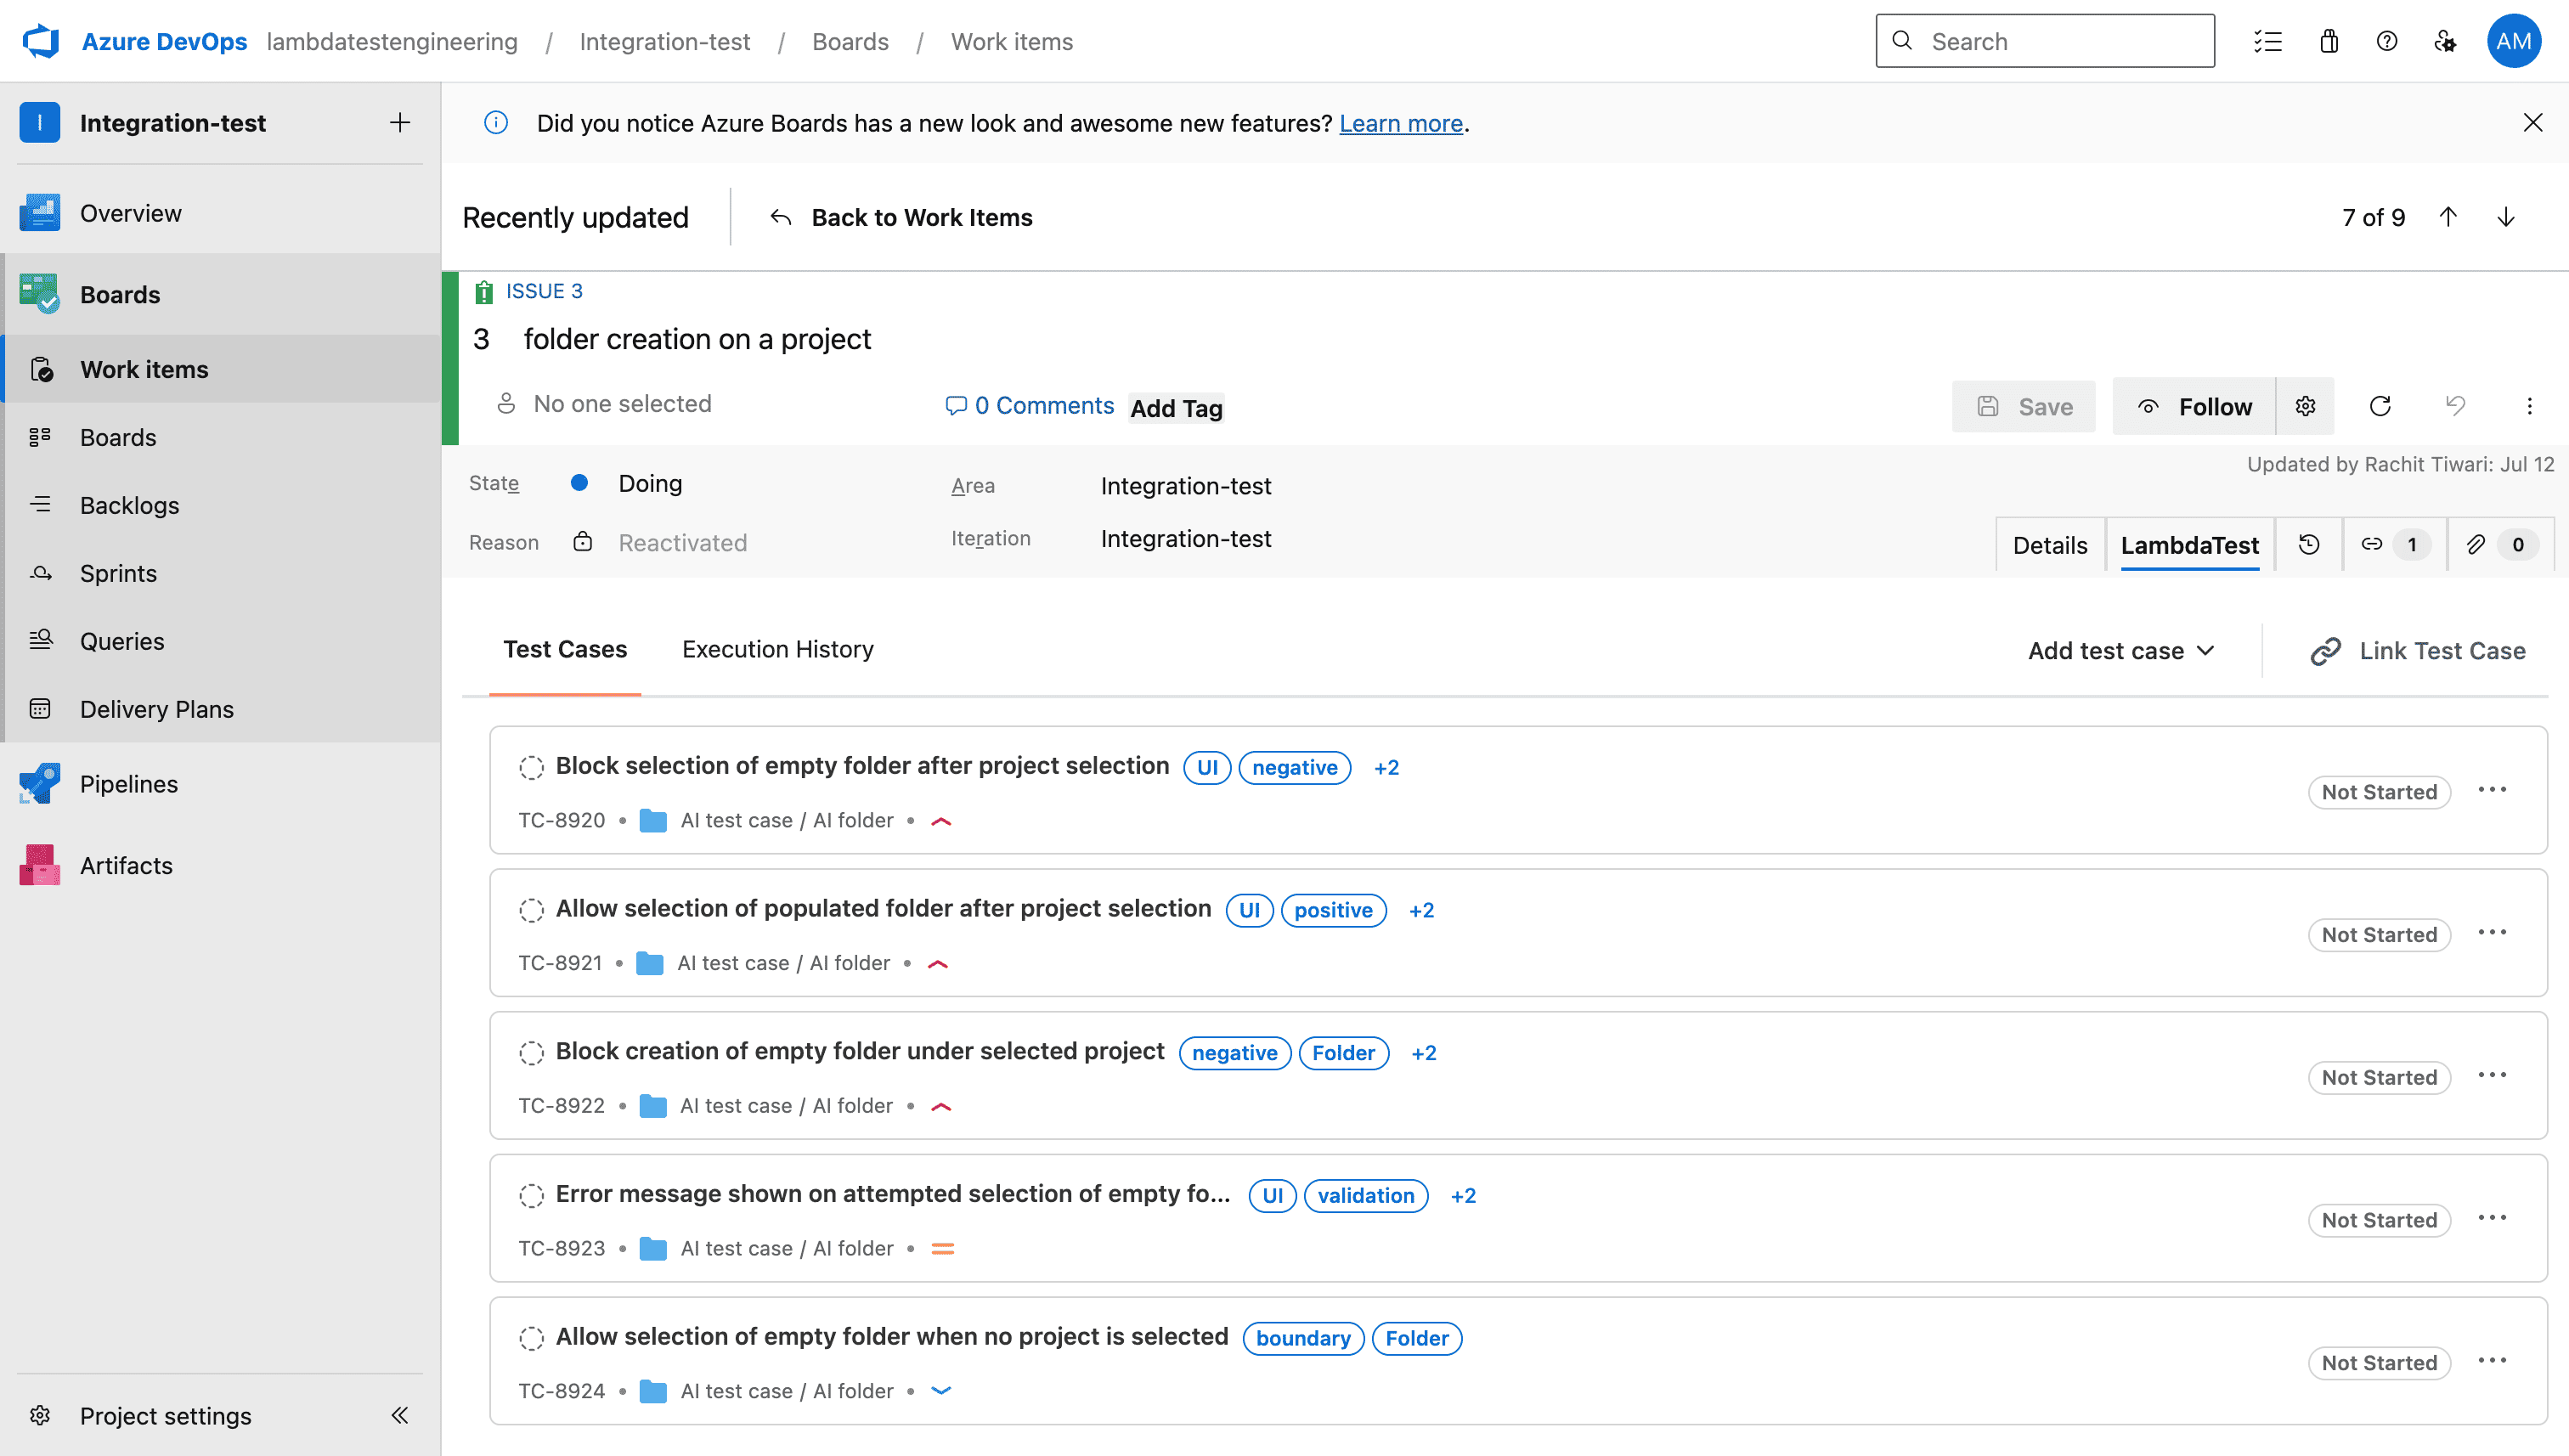This screenshot has width=2569, height=1456.
Task: Switch to the Execution History tab
Action: pos(778,649)
